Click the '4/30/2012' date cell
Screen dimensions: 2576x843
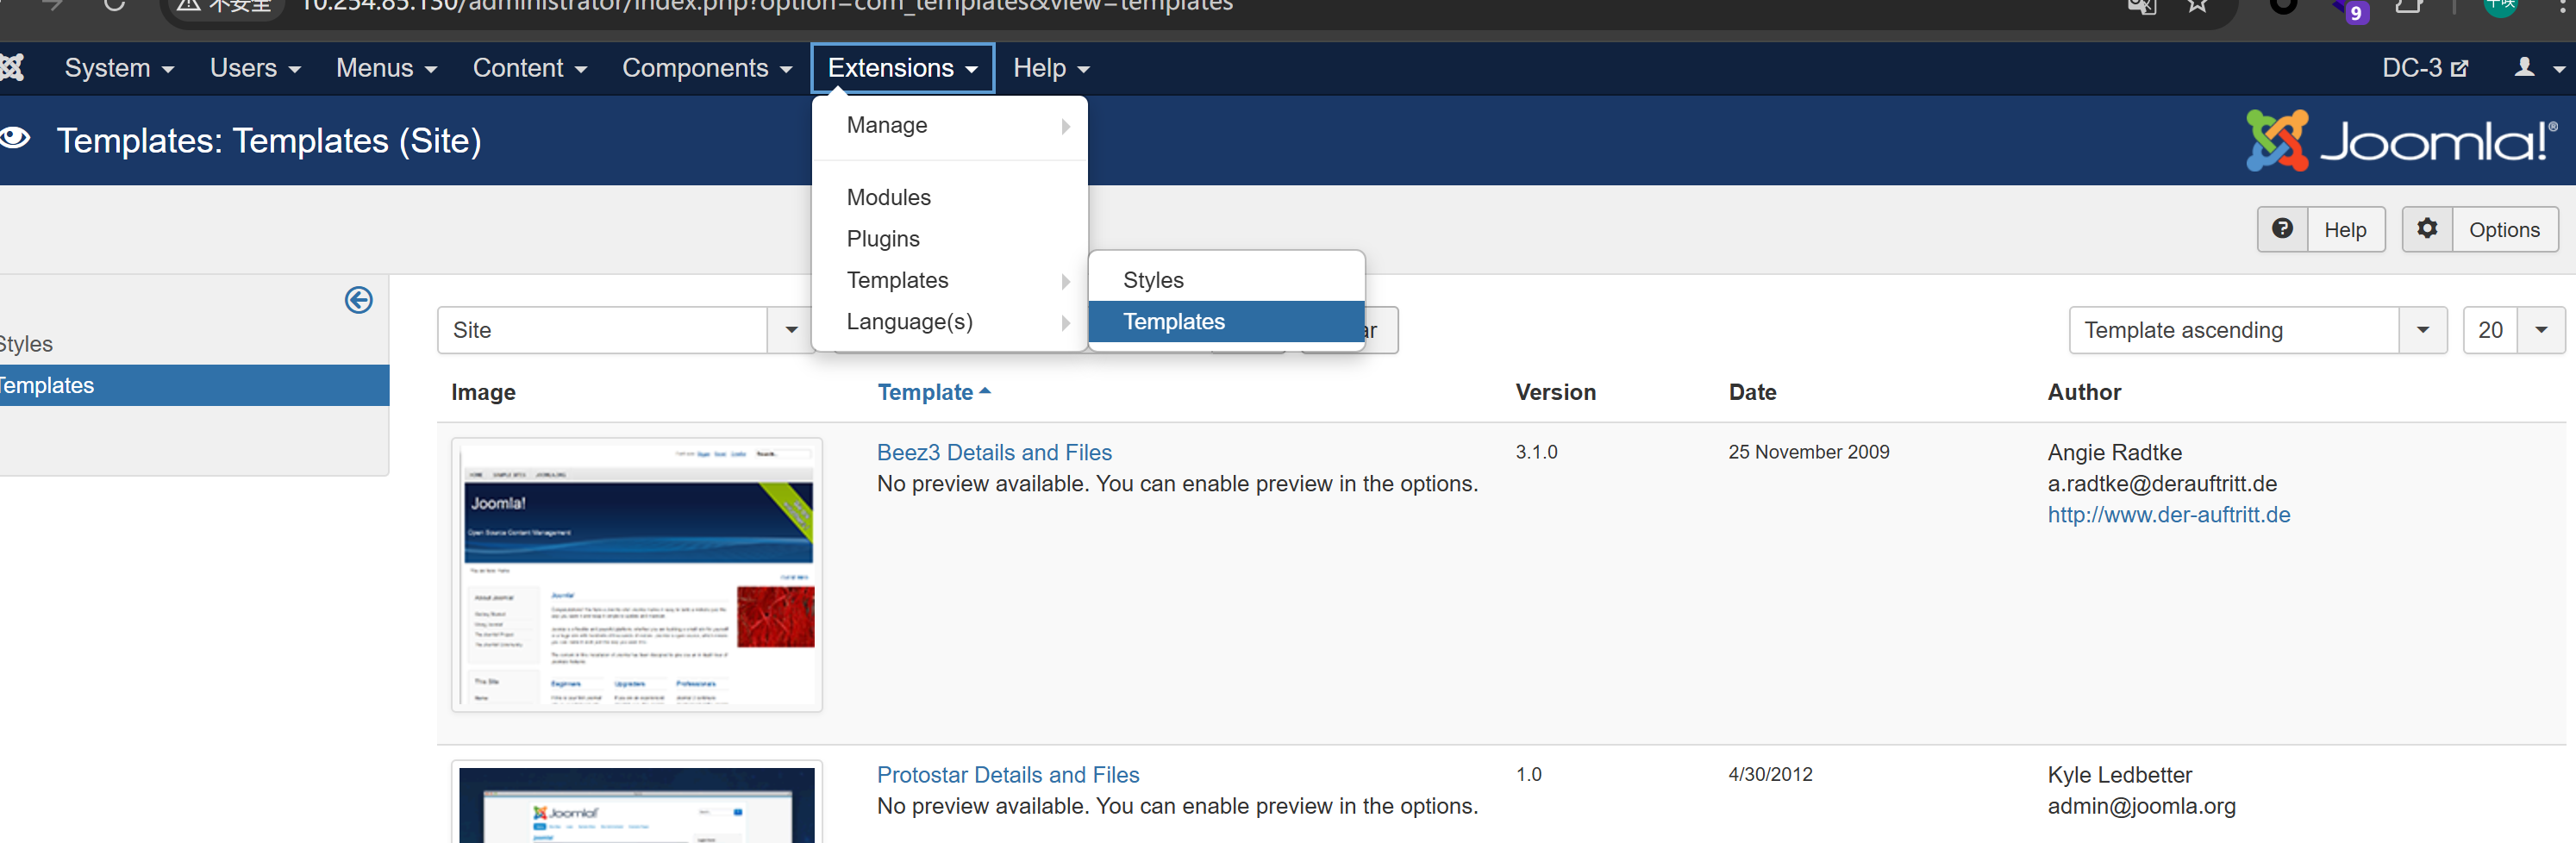(x=1770, y=774)
